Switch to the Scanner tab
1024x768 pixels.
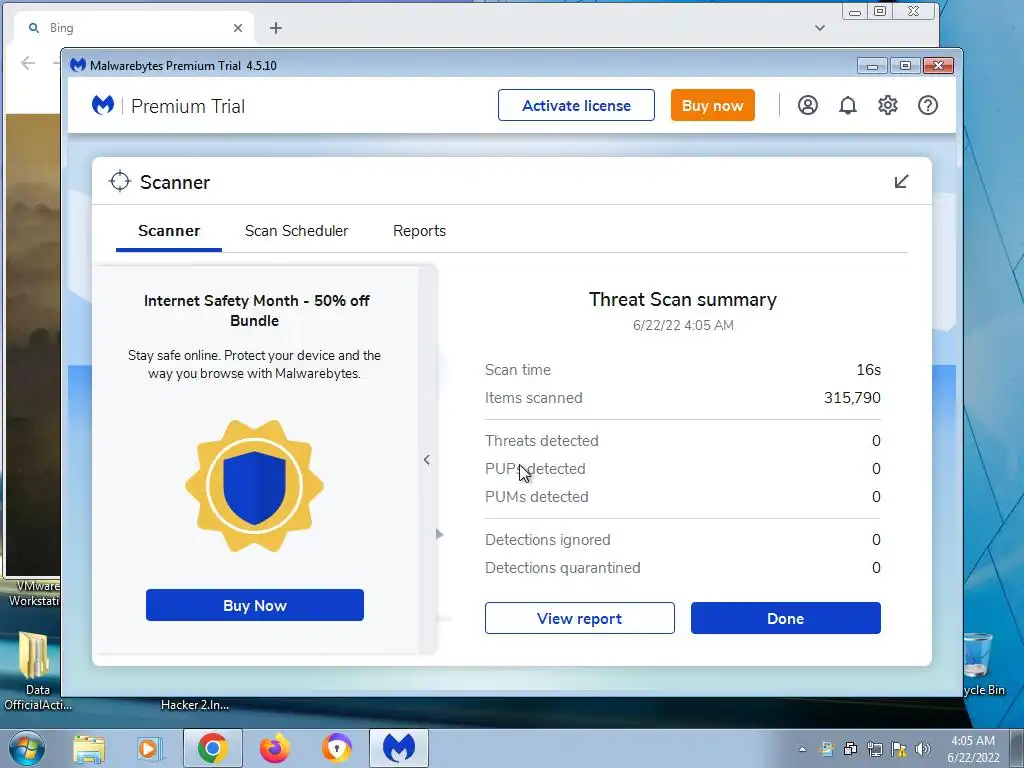(168, 231)
